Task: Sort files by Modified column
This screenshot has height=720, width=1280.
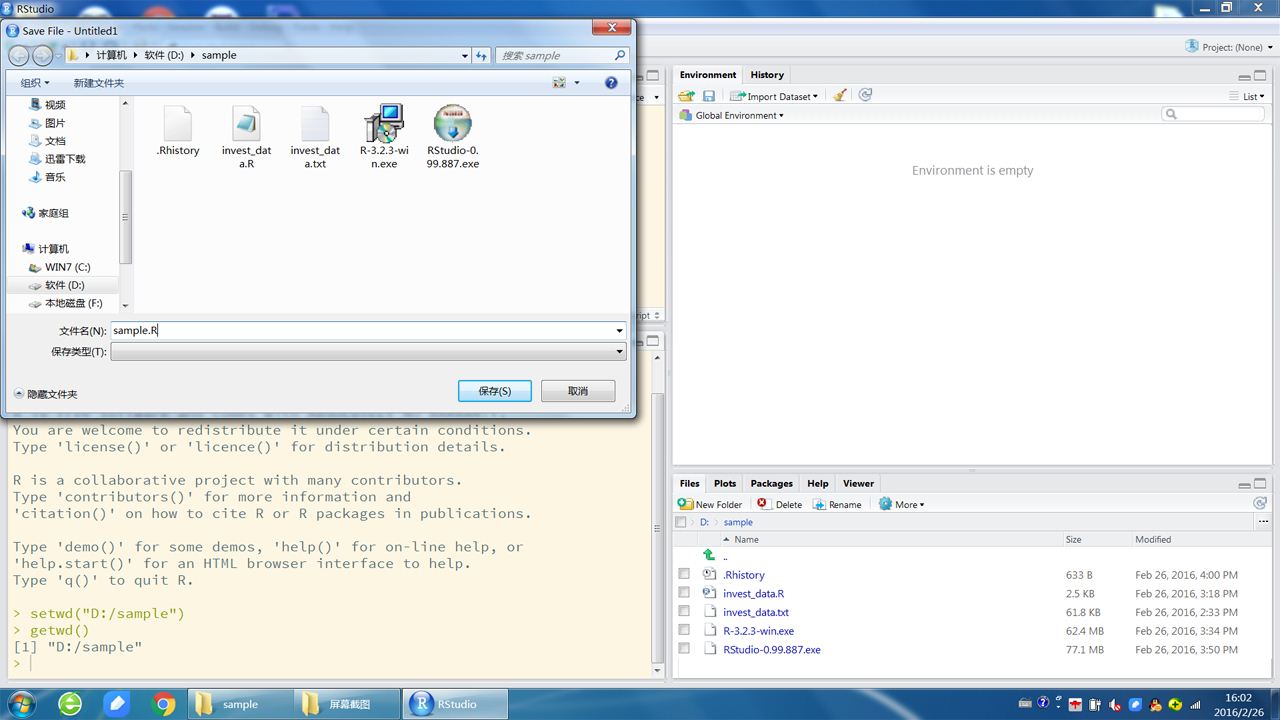Action: [x=1152, y=539]
